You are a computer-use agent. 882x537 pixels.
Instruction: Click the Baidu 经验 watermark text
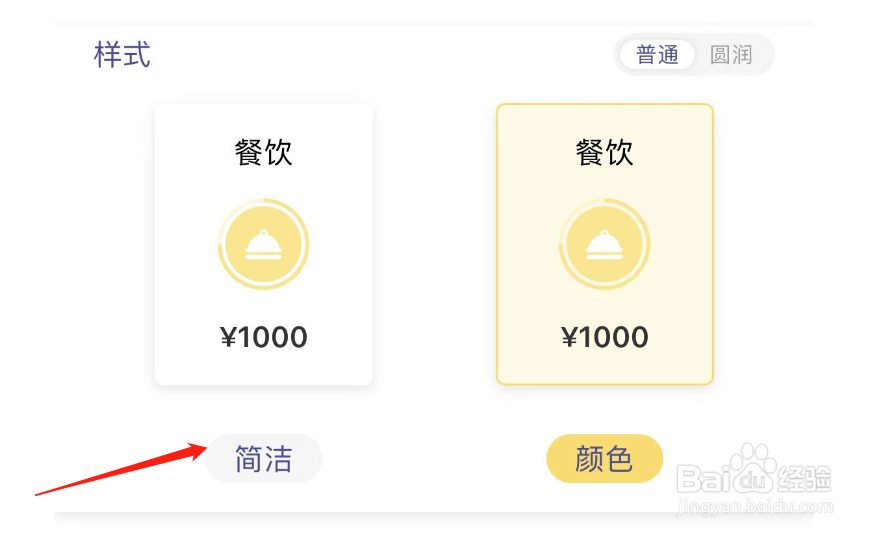804,479
